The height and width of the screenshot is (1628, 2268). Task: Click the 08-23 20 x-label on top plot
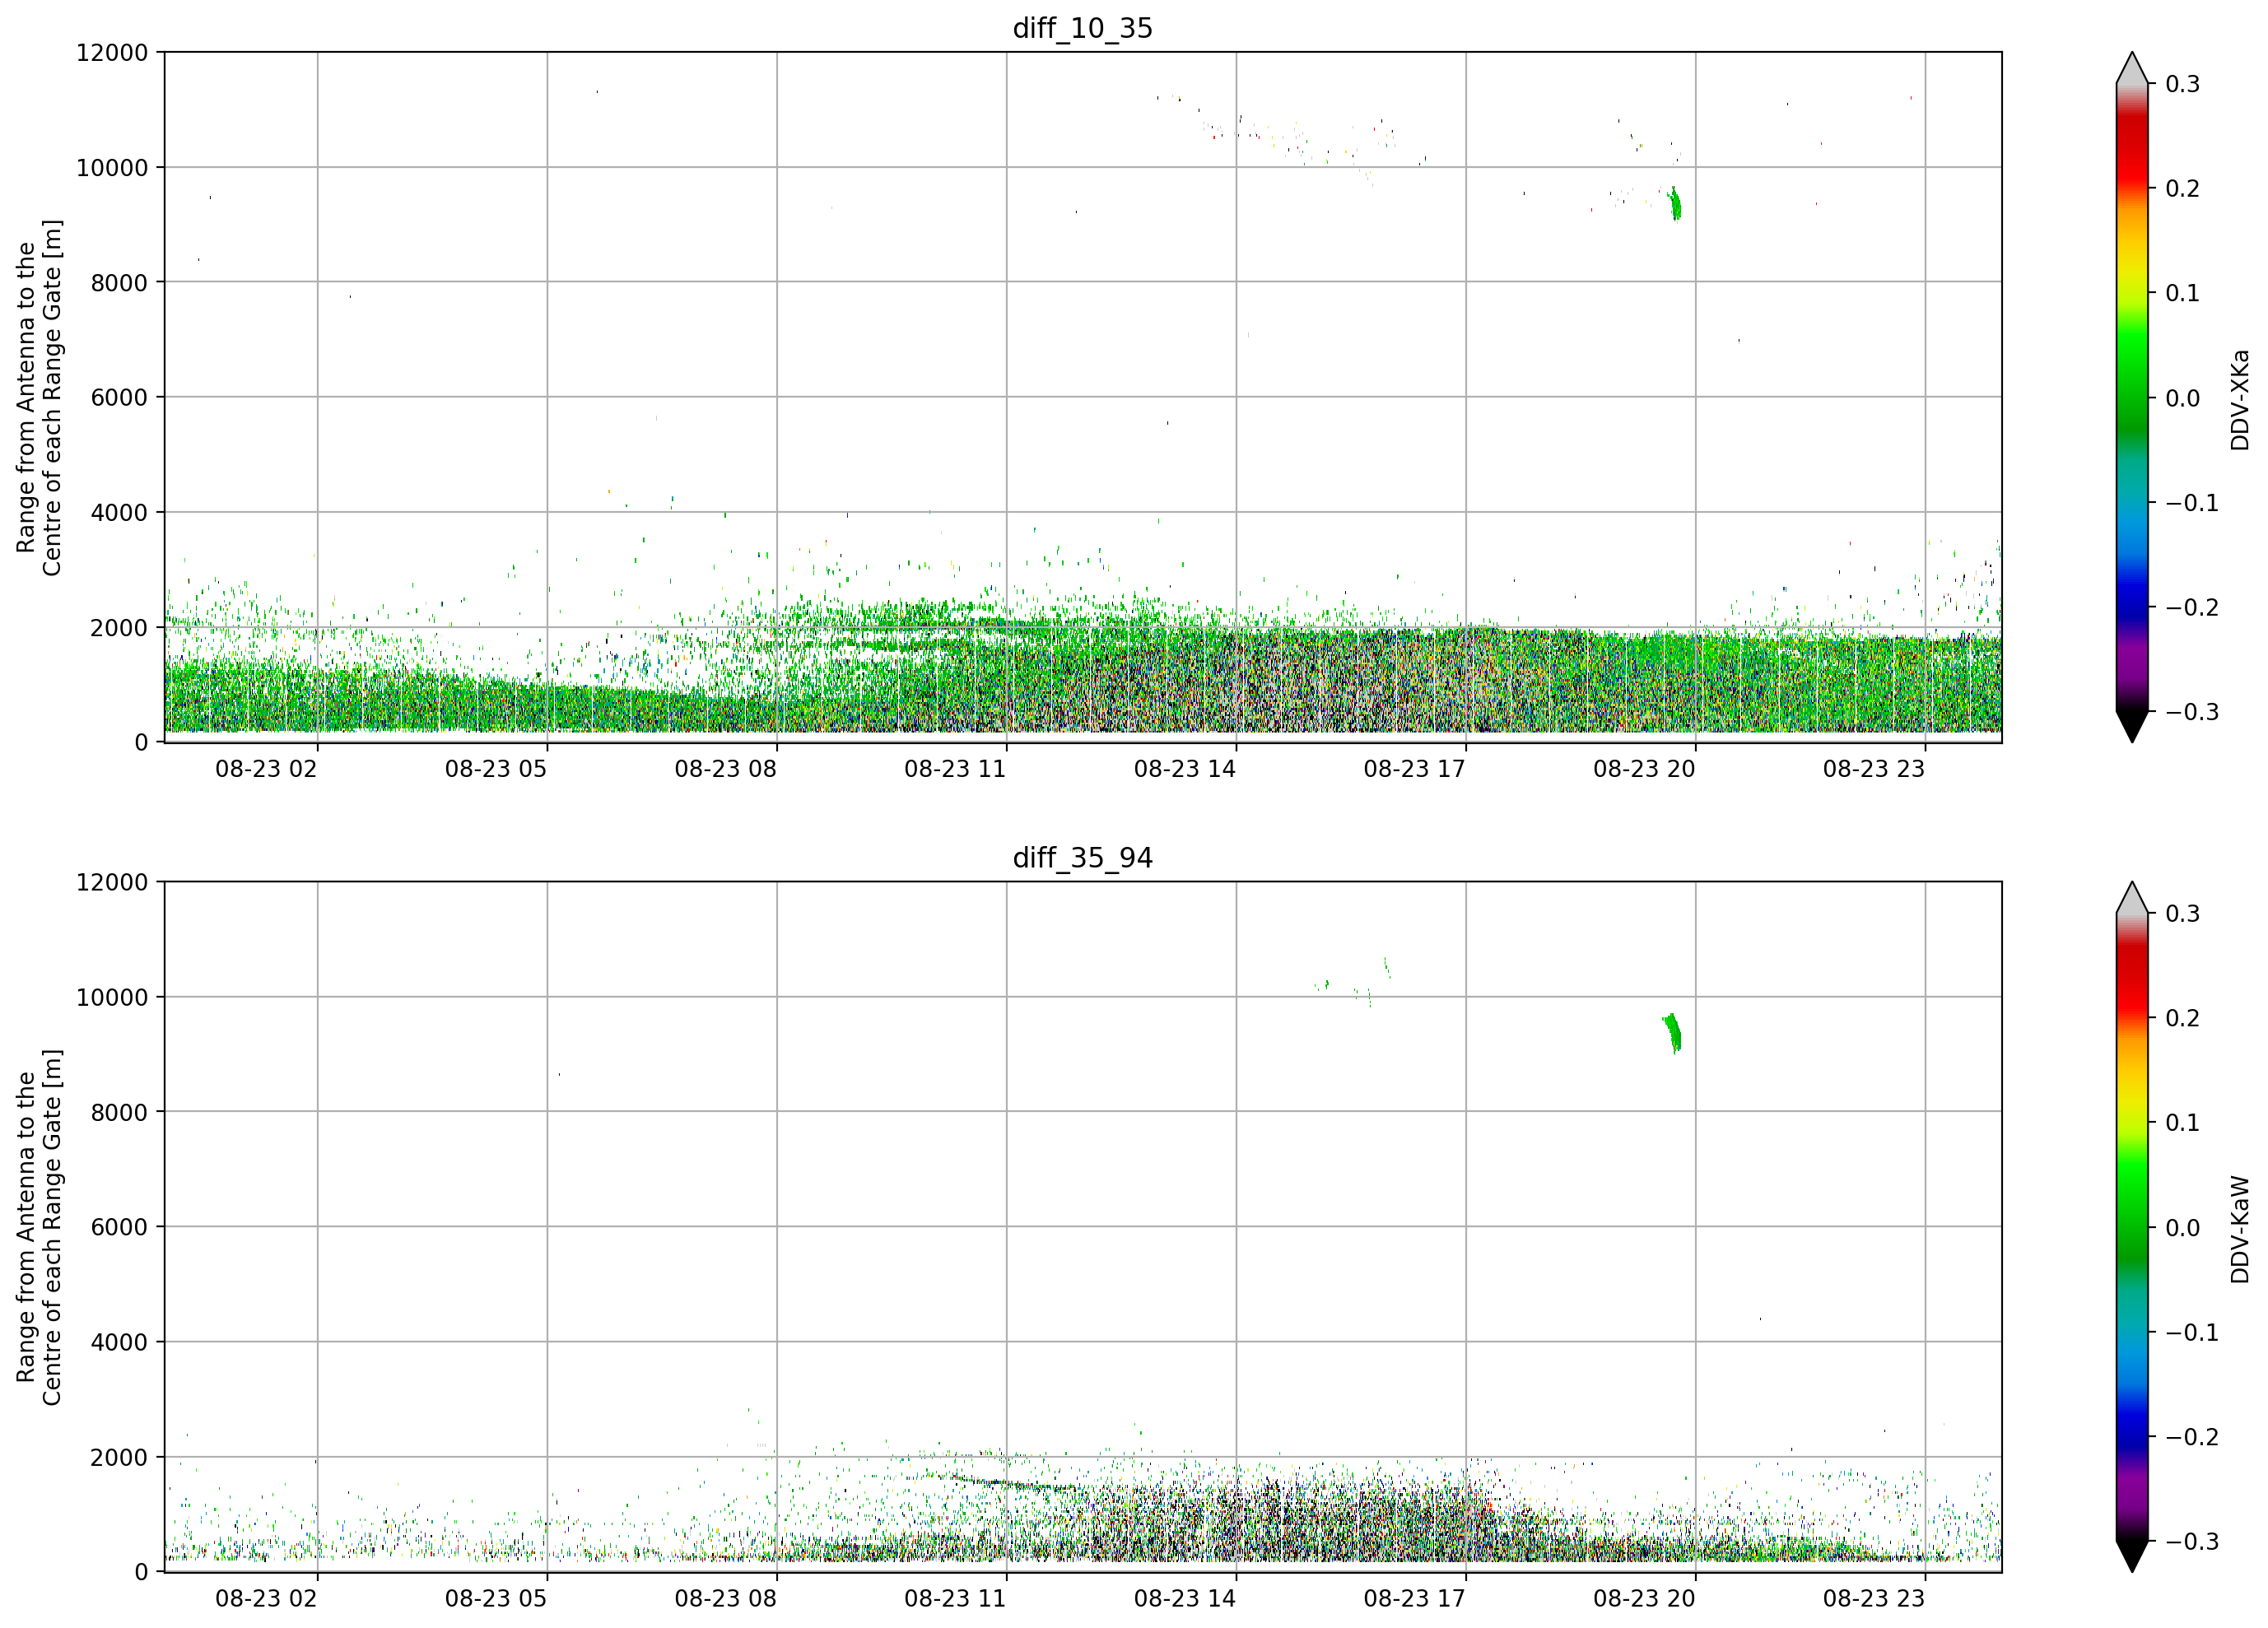[x=1644, y=769]
